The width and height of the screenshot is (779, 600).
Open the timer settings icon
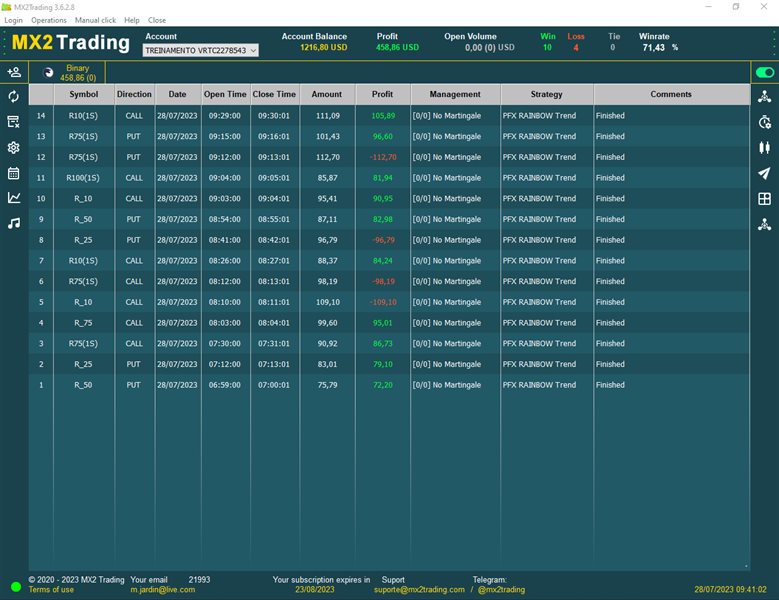[765, 122]
